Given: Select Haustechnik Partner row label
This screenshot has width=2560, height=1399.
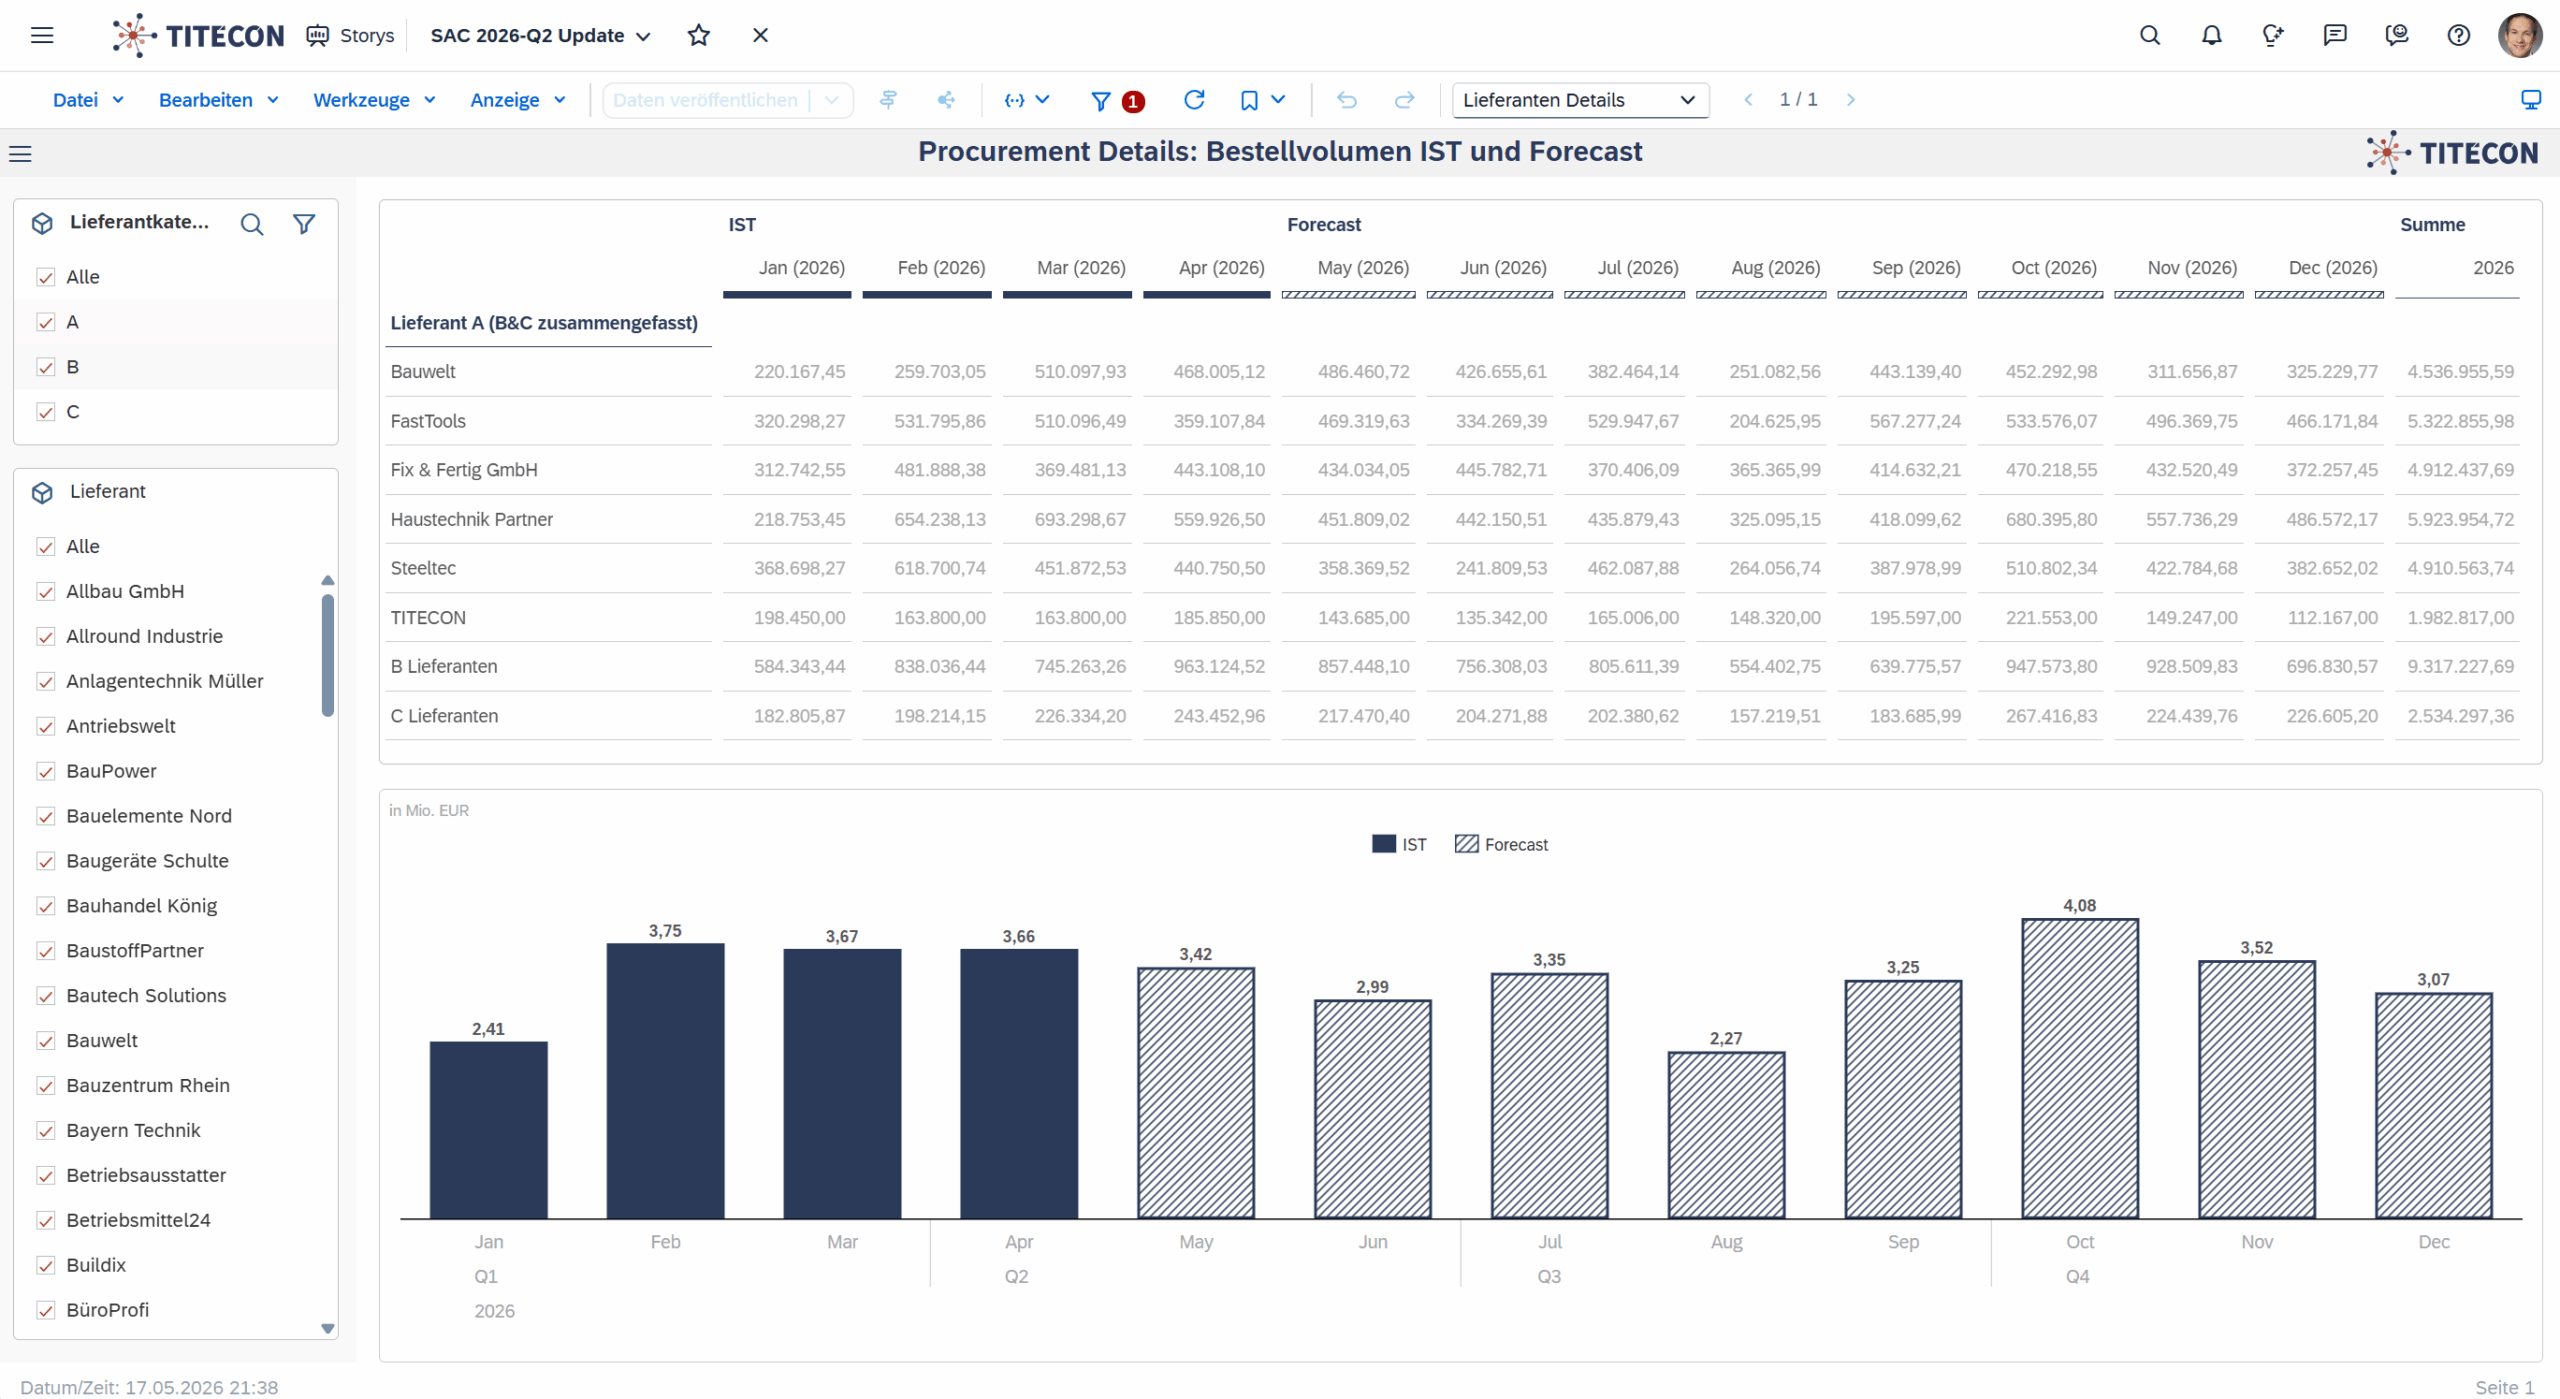Looking at the screenshot, I should pyautogui.click(x=471, y=520).
